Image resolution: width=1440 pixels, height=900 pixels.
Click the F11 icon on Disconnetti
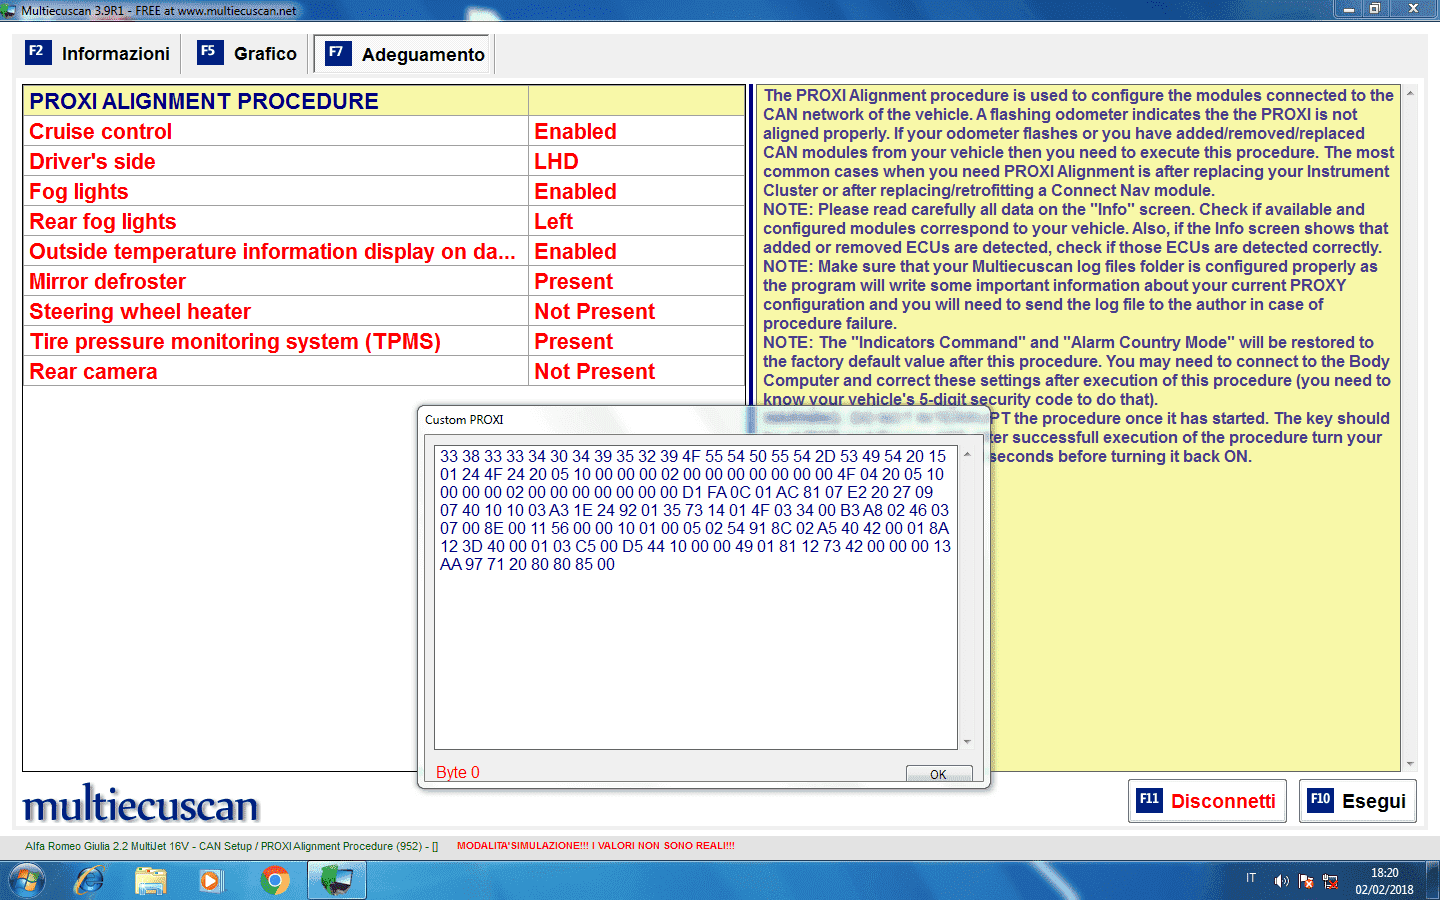click(1150, 800)
